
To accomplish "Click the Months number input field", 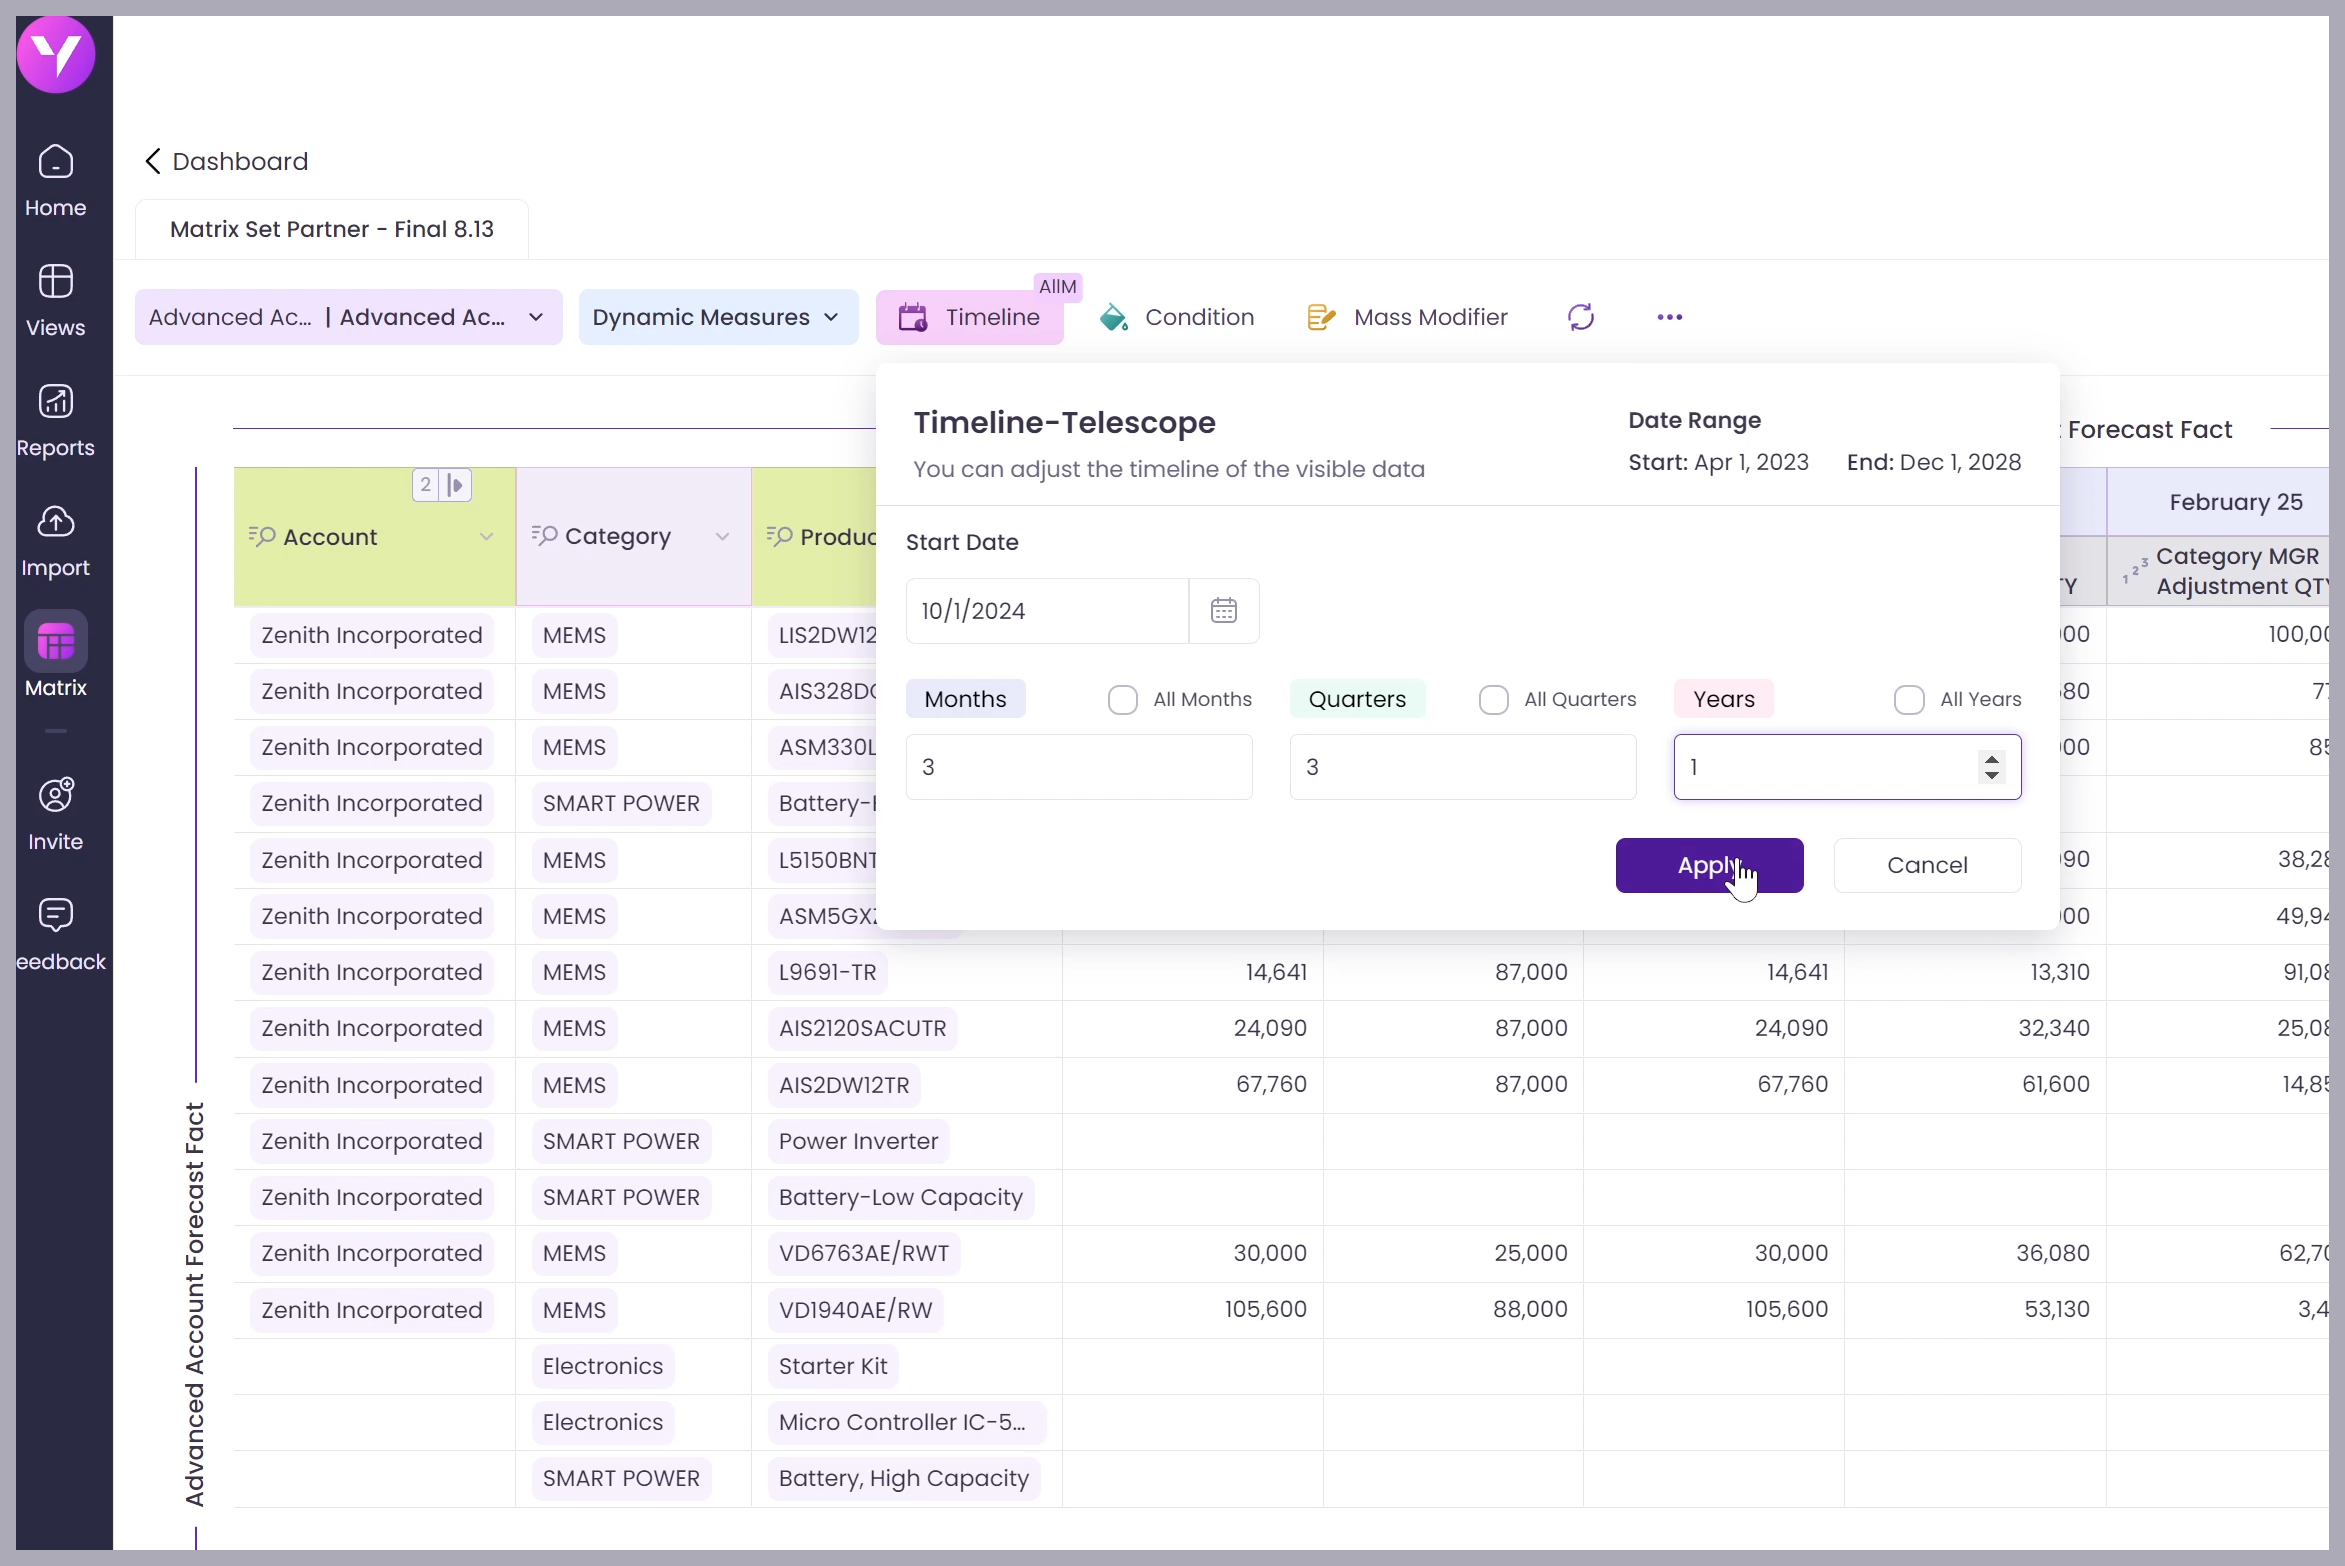I will coord(1078,767).
